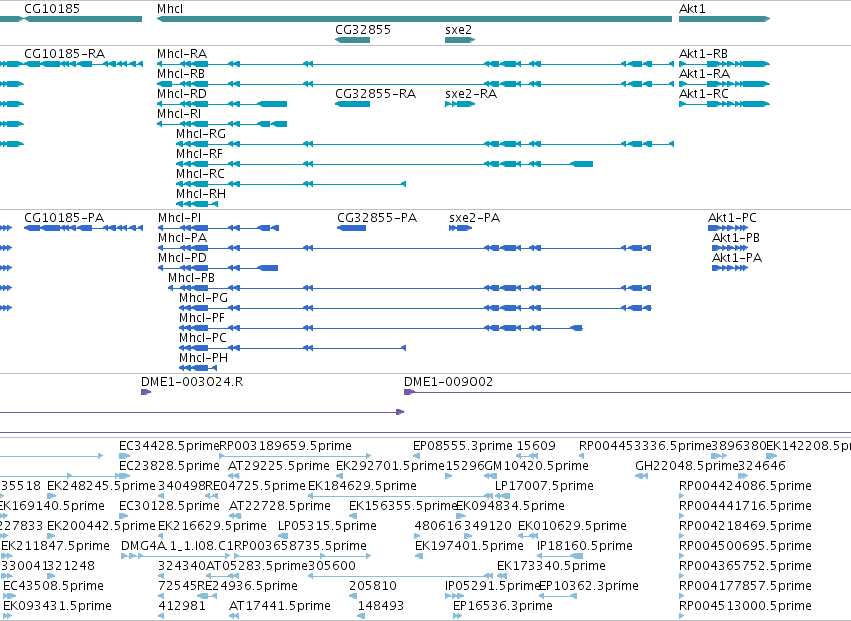Select the EC34428.5prime EST label
Viewport: 851px width, 621px height.
169,446
